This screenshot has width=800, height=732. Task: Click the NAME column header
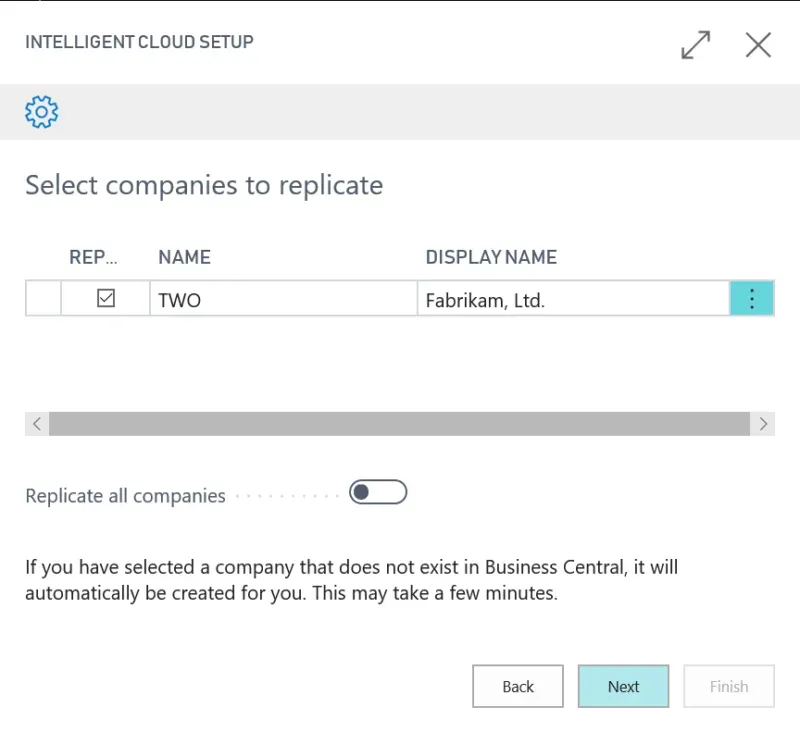click(184, 257)
